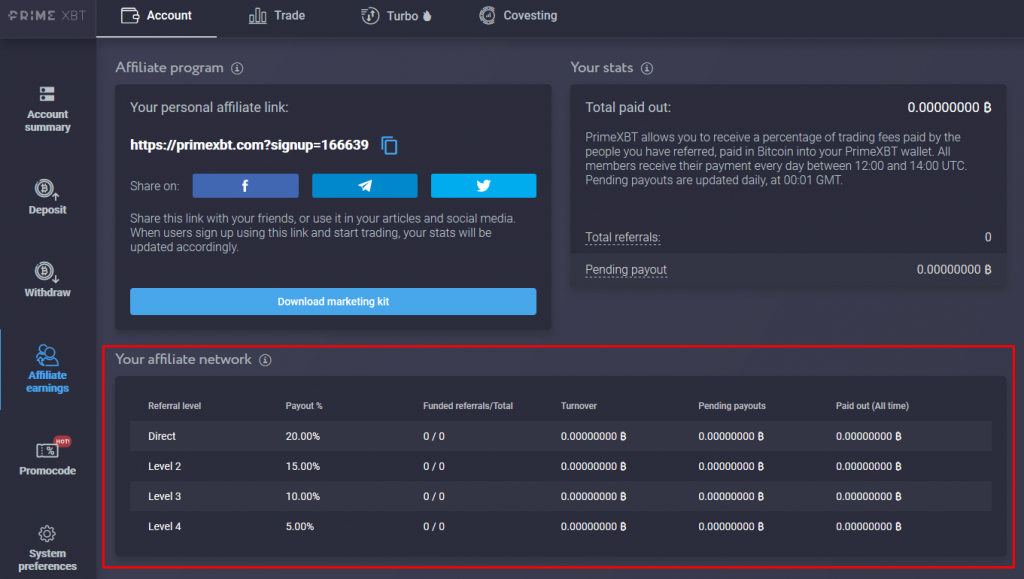Open the Account tab
The width and height of the screenshot is (1024, 579).
click(157, 16)
